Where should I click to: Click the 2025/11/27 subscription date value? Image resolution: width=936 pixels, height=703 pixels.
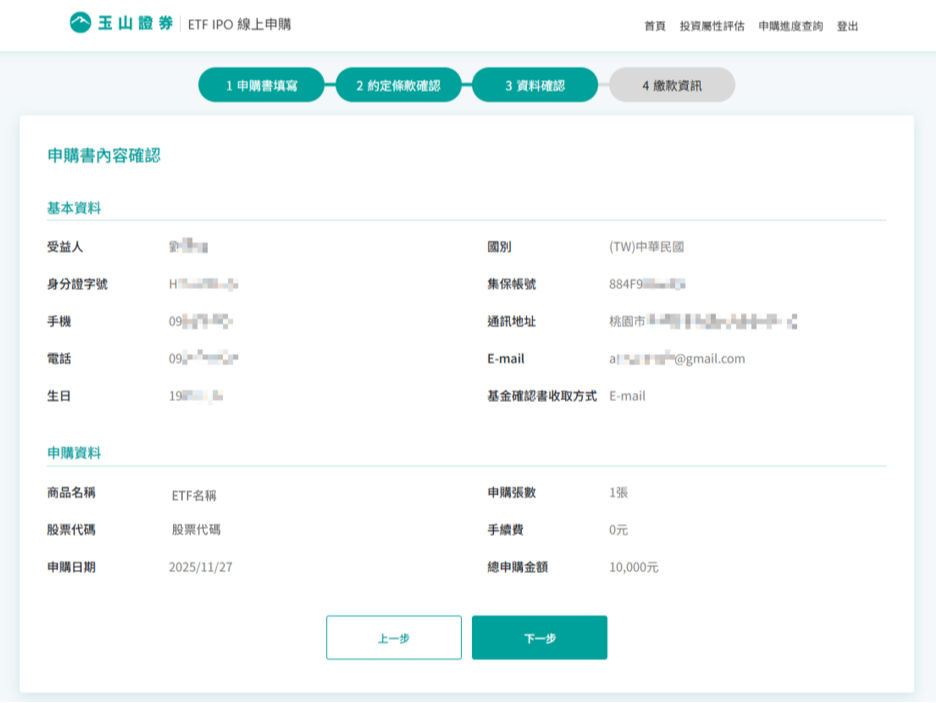pyautogui.click(x=202, y=567)
